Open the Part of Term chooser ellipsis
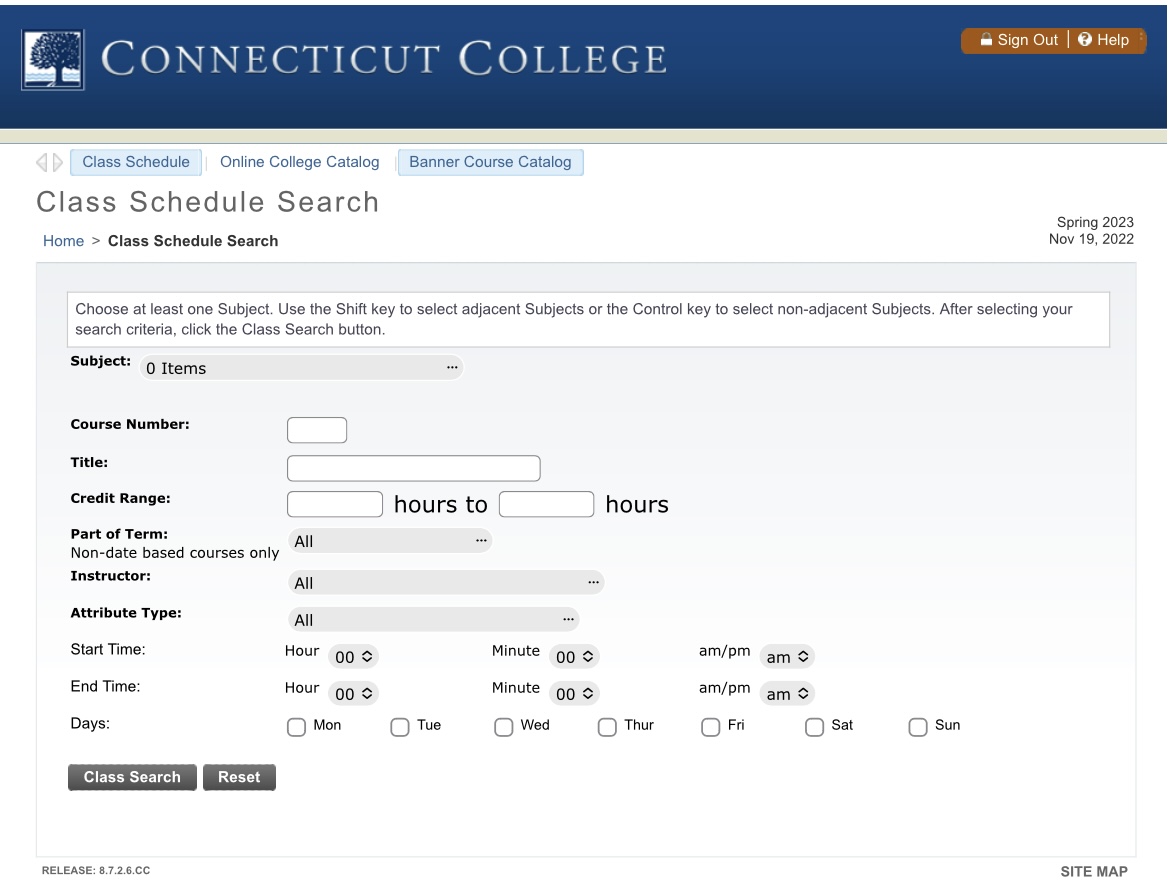The height and width of the screenshot is (881, 1170). 483,540
